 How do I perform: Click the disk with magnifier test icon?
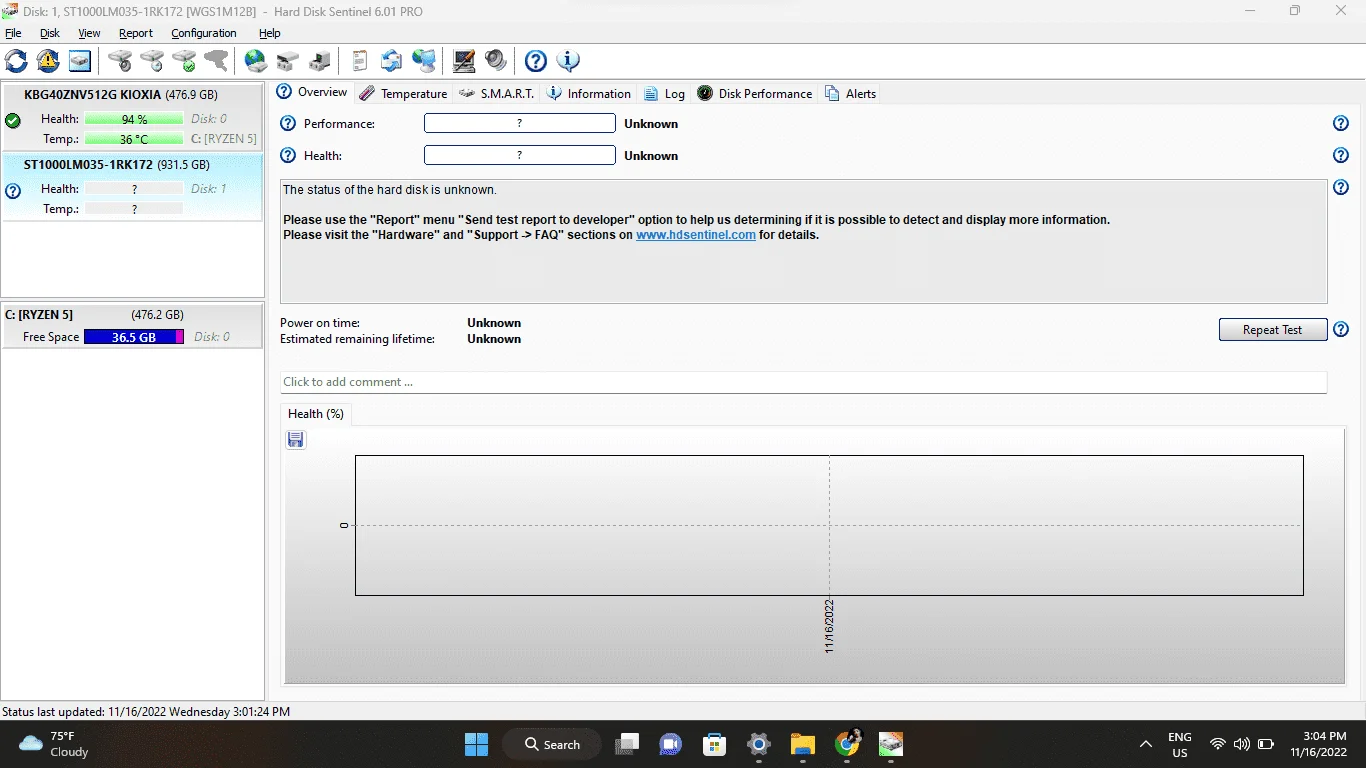[x=120, y=61]
